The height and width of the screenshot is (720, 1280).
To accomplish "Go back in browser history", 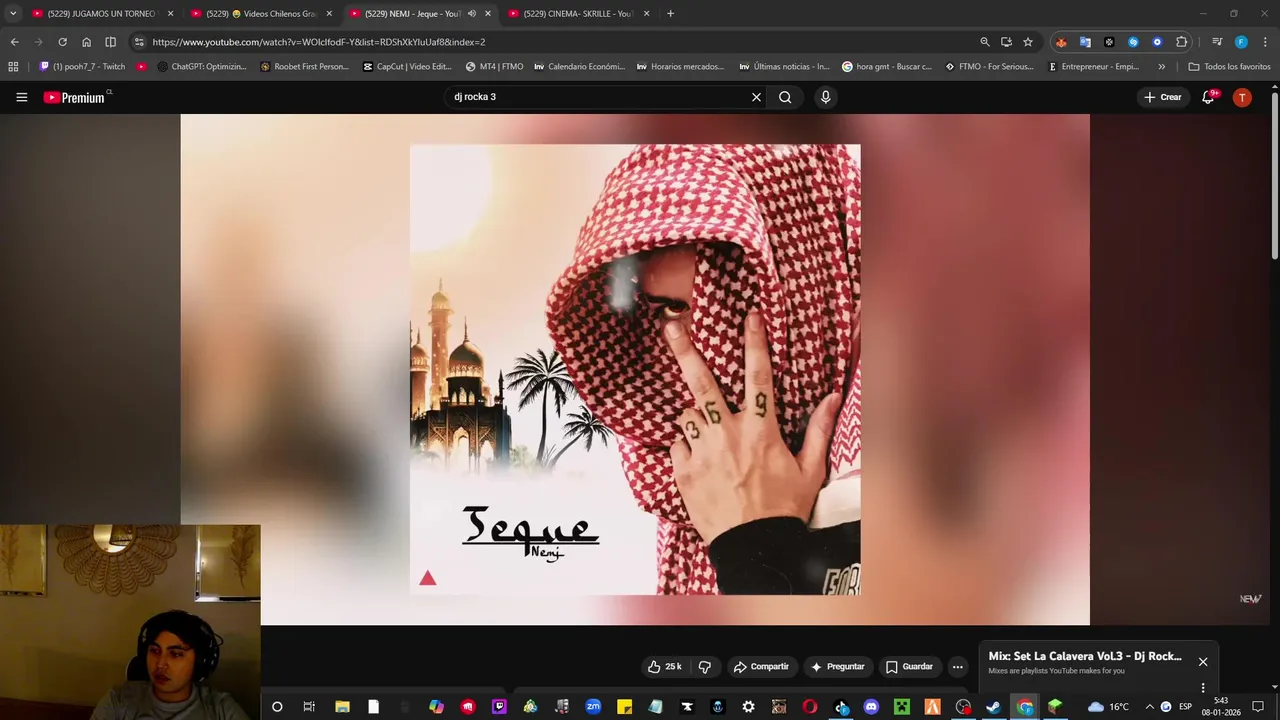I will coord(14,42).
